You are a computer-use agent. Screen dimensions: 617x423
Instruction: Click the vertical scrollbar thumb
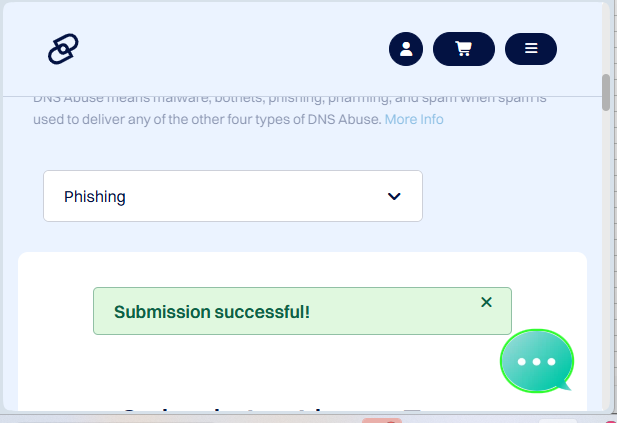605,92
